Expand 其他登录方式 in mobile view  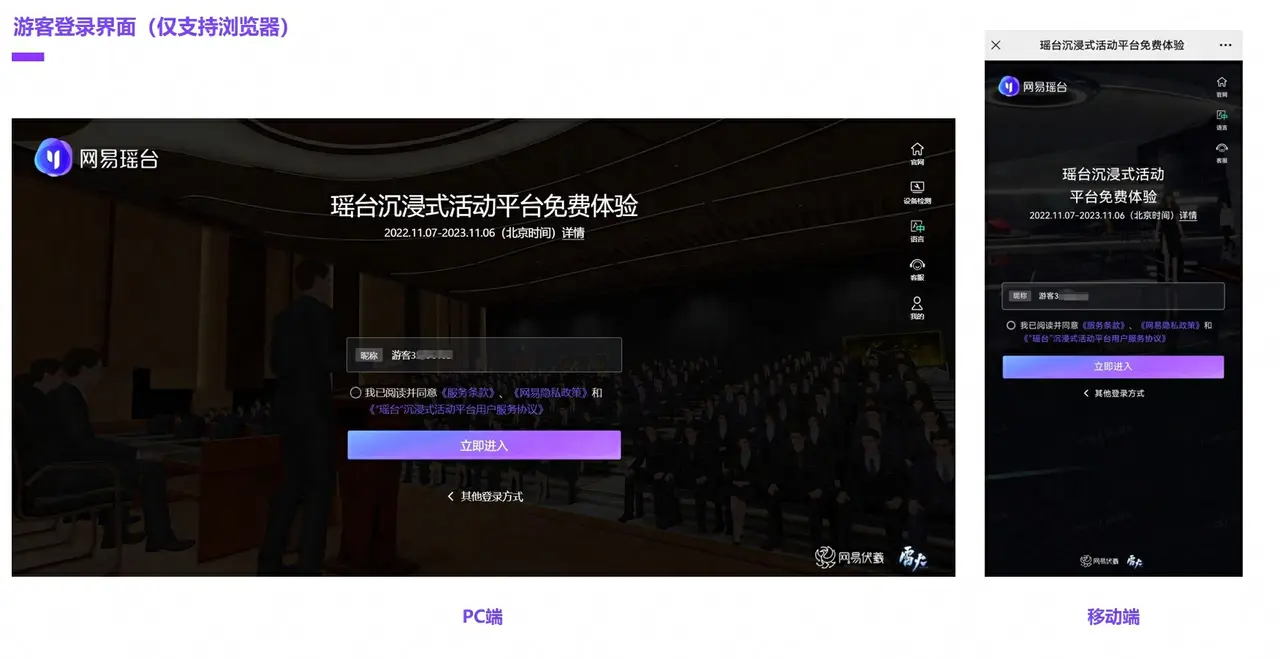(1114, 394)
